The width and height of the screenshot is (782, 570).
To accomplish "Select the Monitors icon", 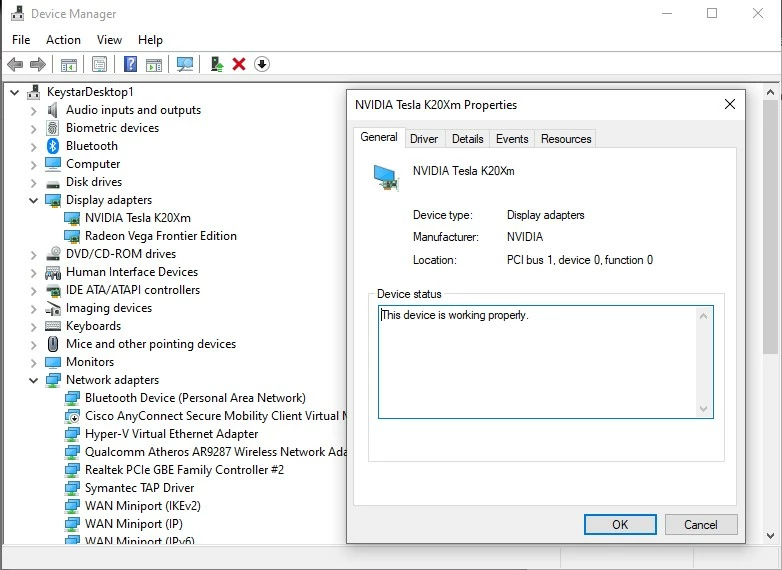I will tap(53, 362).
